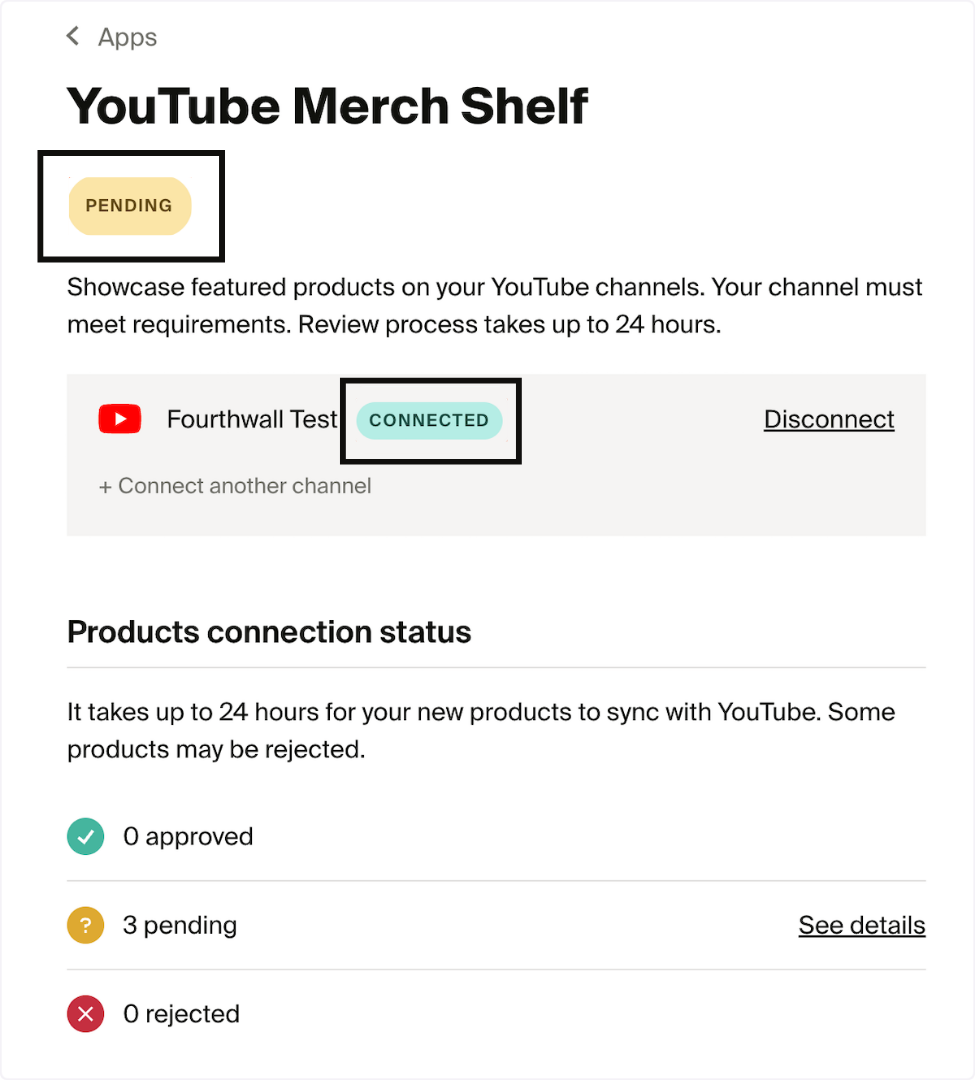Screen dimensions: 975x1080
Task: Click the YouTube logo icon
Action: [120, 419]
